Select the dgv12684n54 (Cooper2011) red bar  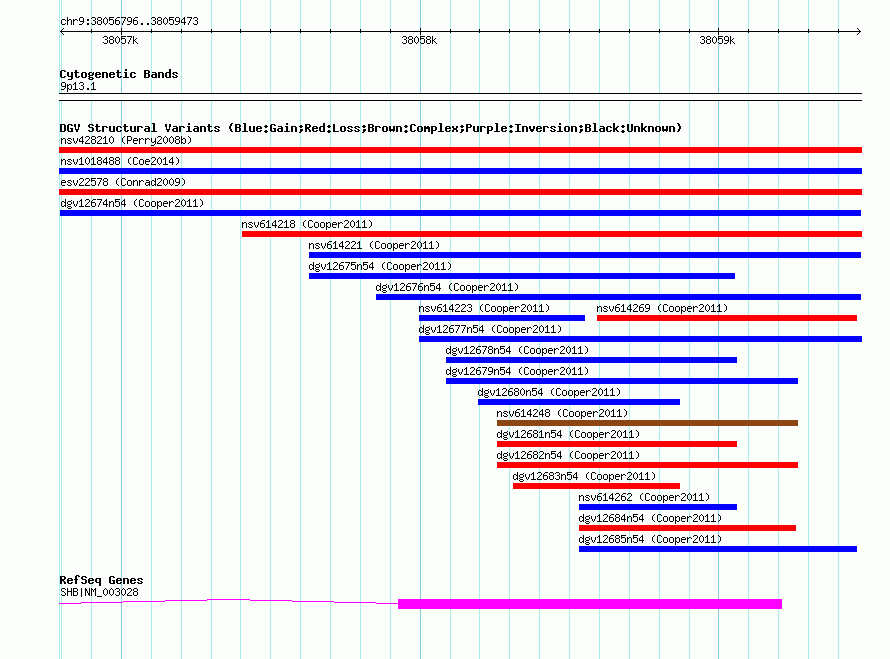(x=687, y=528)
